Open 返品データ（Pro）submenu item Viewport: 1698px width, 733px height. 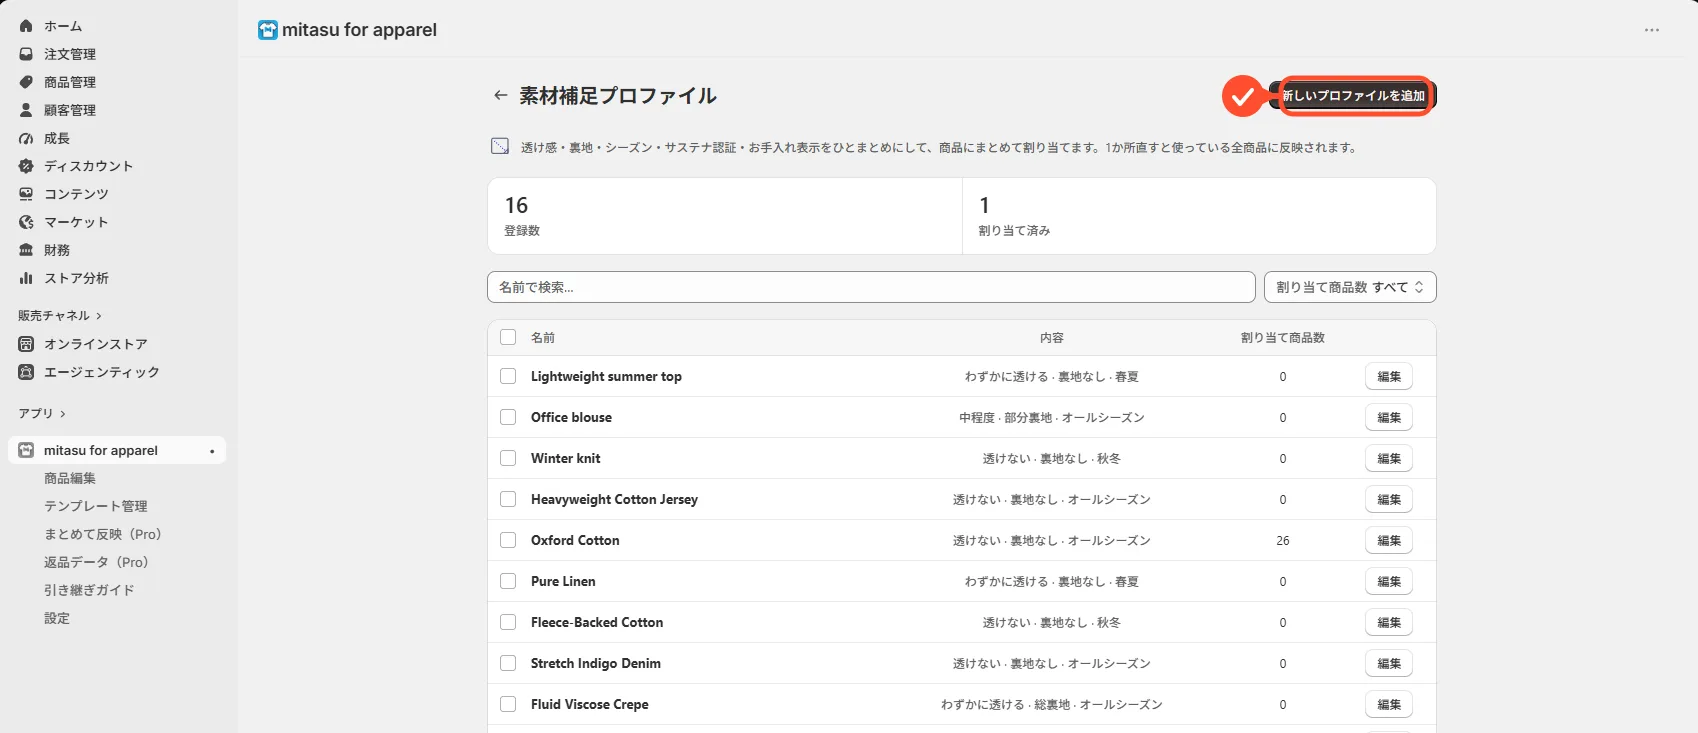96,562
